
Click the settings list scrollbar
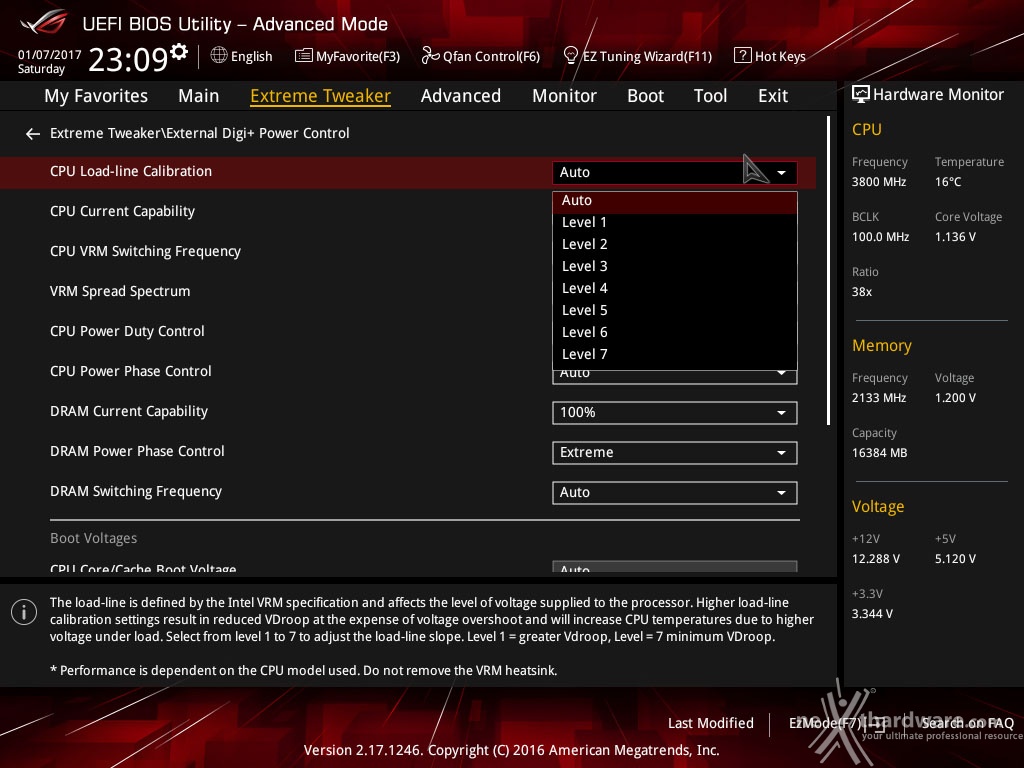click(x=828, y=271)
